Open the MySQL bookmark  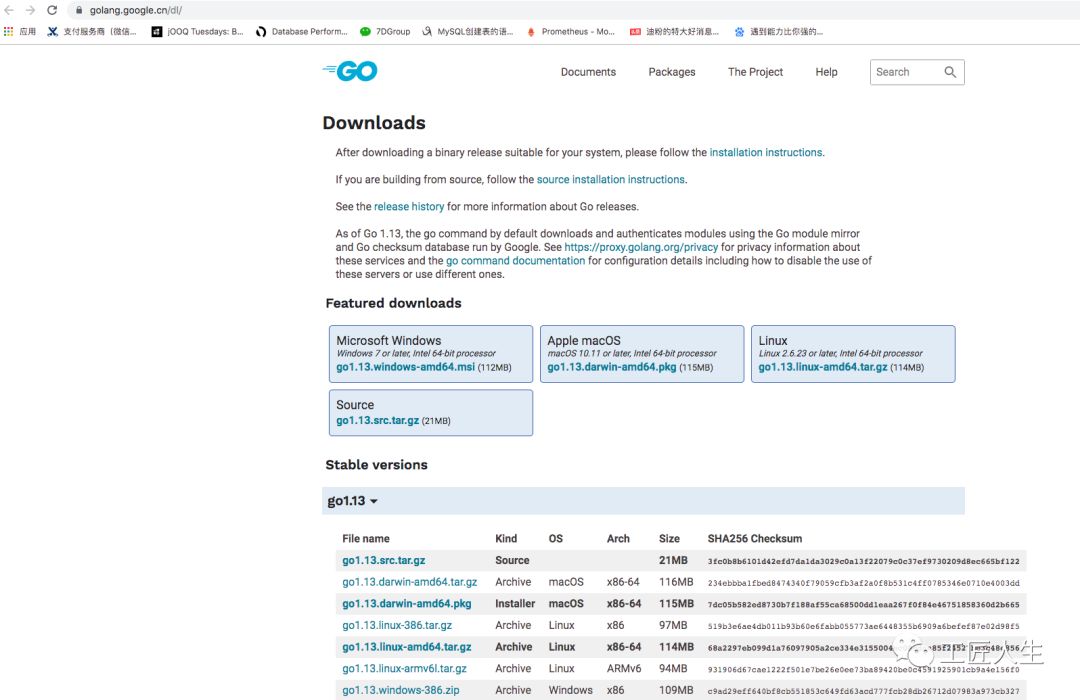pyautogui.click(x=468, y=32)
